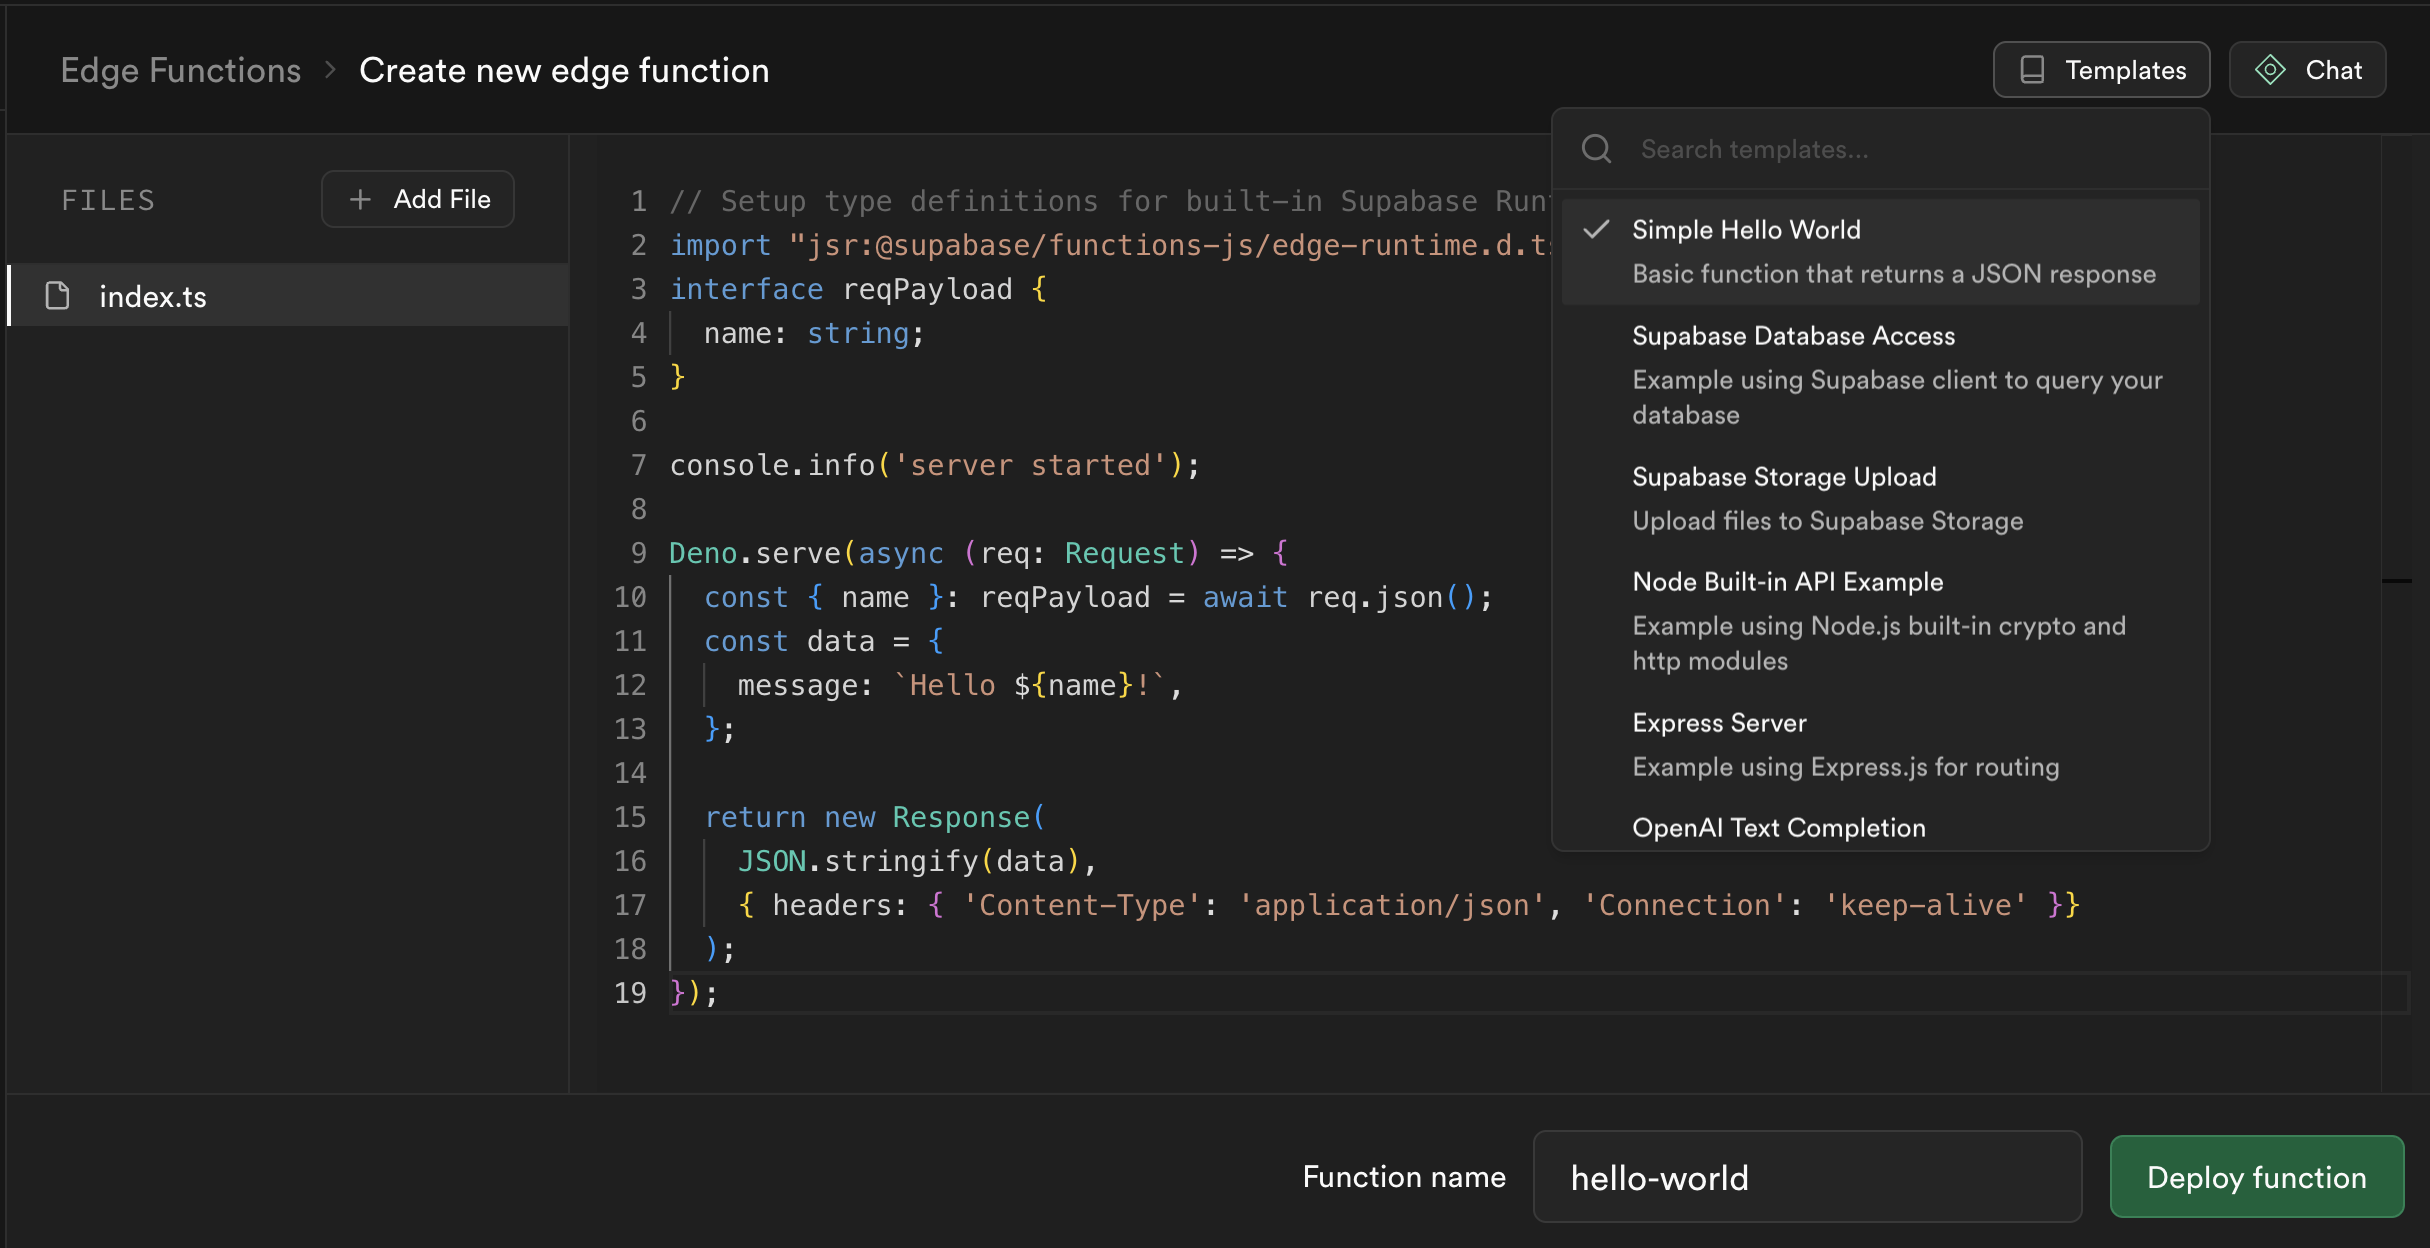Click the Edge Functions breadcrumb link

[181, 70]
